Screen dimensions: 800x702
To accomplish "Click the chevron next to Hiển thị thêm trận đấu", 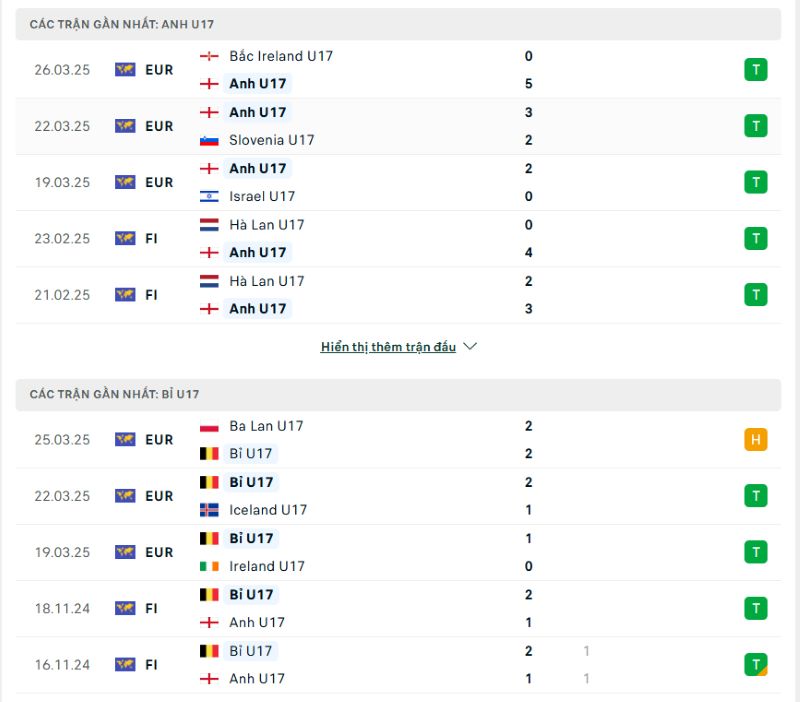I will pyautogui.click(x=471, y=347).
